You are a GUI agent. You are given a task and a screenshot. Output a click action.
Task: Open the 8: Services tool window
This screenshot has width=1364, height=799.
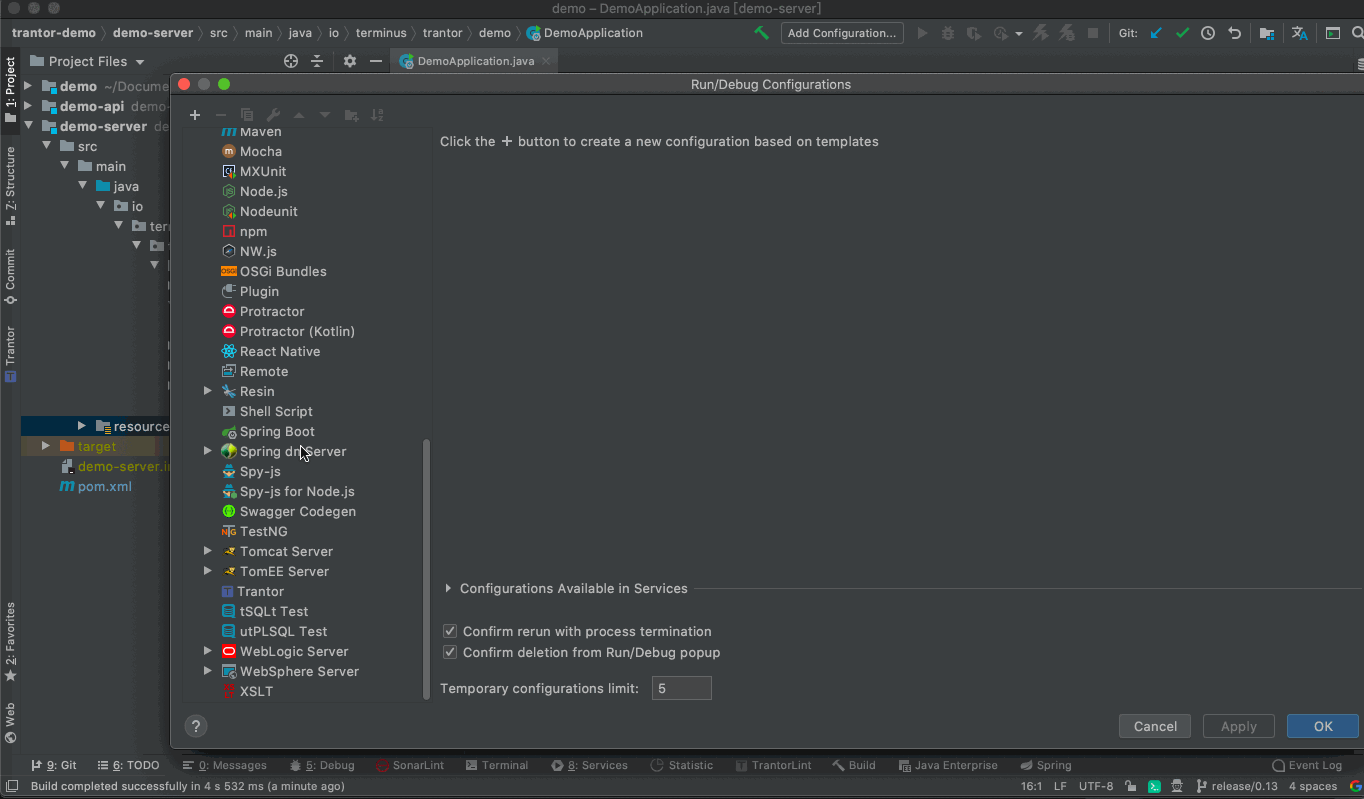click(589, 765)
